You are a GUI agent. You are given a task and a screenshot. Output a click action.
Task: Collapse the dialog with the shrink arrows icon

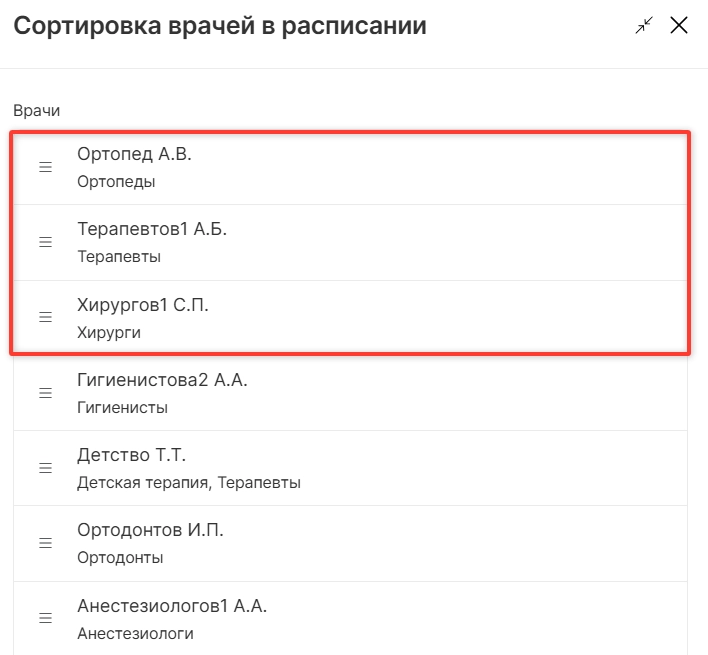coord(644,25)
